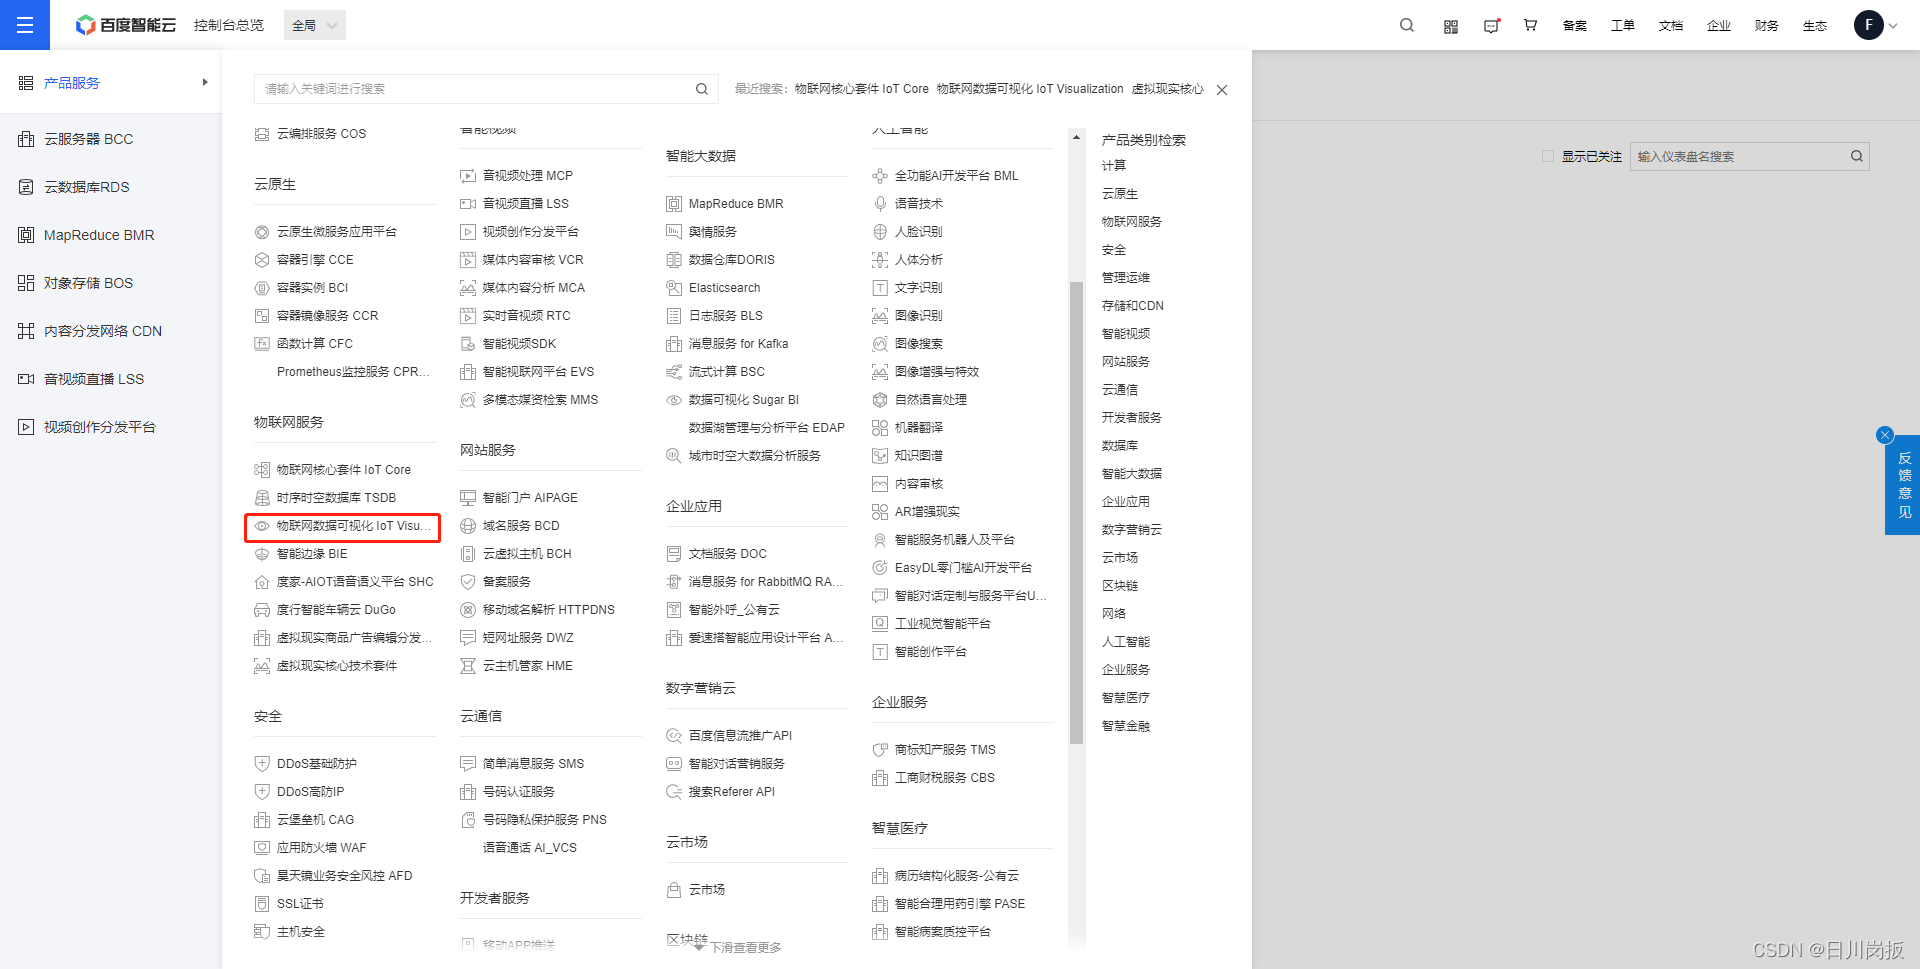Image resolution: width=1920 pixels, height=969 pixels.
Task: Select 人工智能 in product category index
Action: coord(1126,642)
